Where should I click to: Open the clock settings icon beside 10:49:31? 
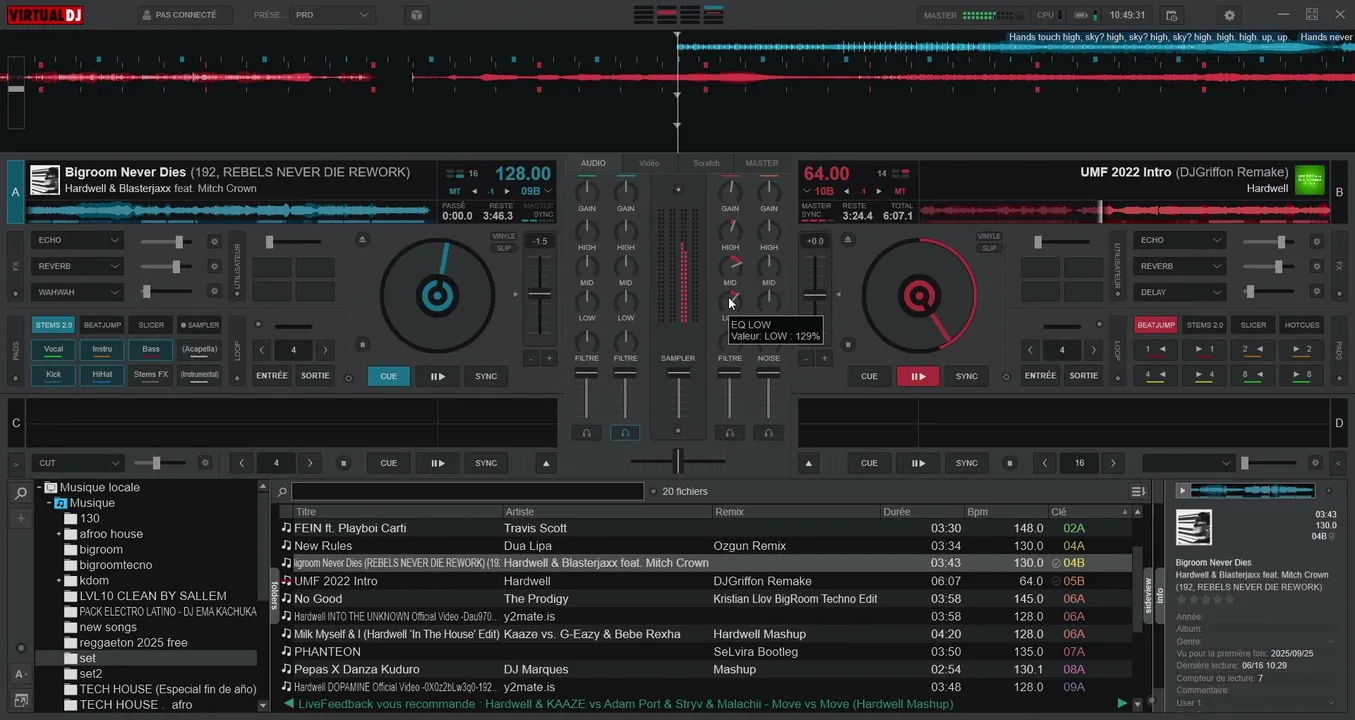click(x=1172, y=15)
